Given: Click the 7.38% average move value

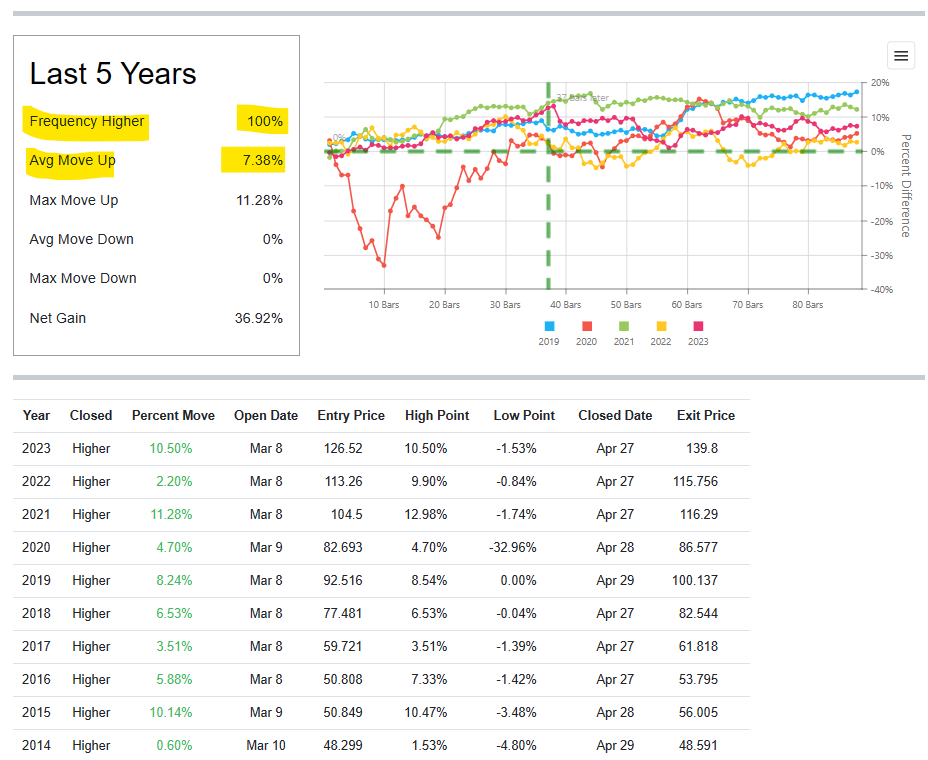Looking at the screenshot, I should pos(262,160).
